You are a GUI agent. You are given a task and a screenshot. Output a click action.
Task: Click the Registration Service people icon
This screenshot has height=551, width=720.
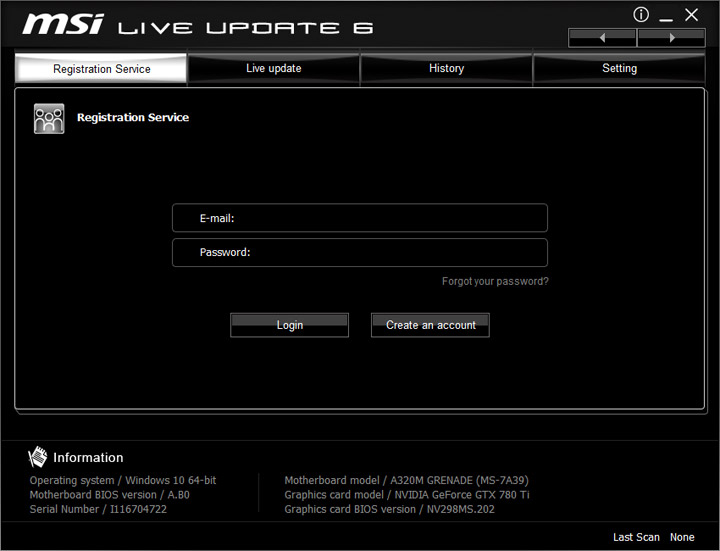[x=49, y=118]
